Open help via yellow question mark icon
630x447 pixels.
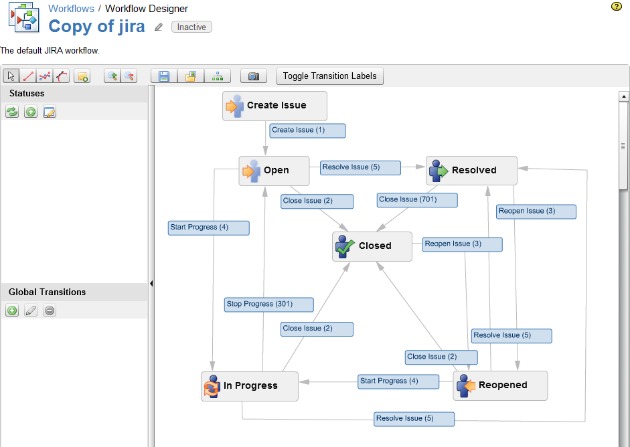616,7
